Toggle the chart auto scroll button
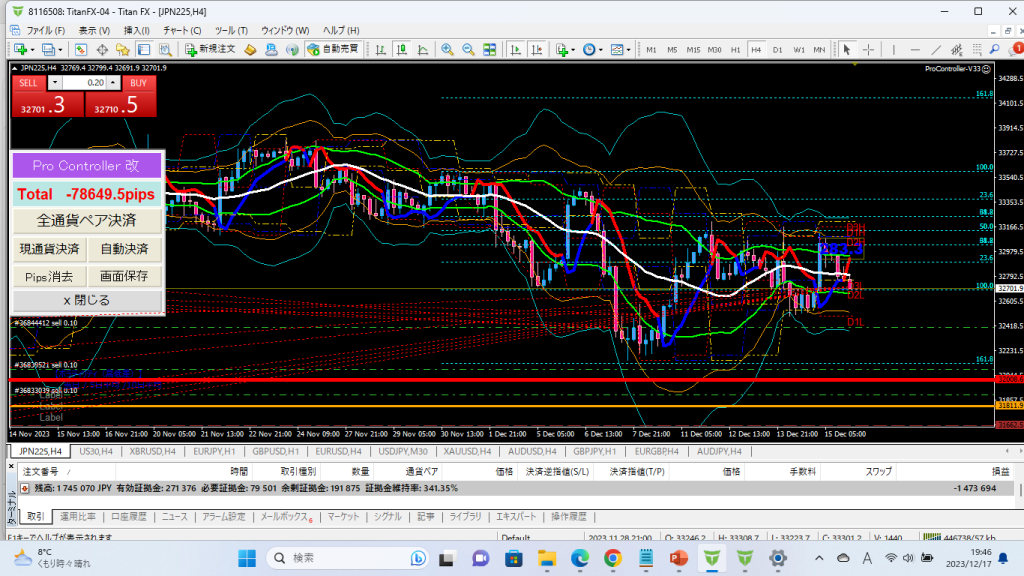This screenshot has height=576, width=1024. [516, 49]
